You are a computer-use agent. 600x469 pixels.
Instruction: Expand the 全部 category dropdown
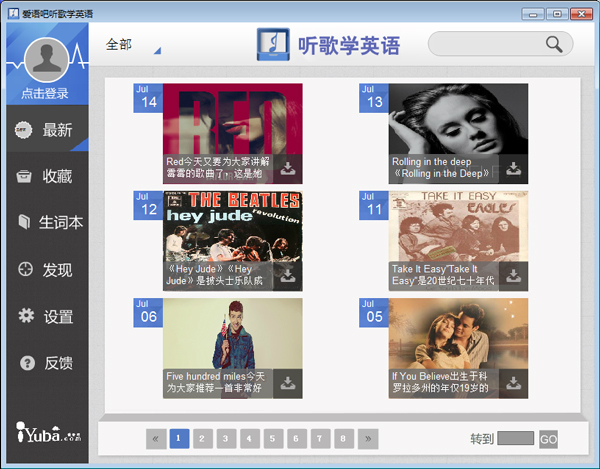tap(132, 45)
